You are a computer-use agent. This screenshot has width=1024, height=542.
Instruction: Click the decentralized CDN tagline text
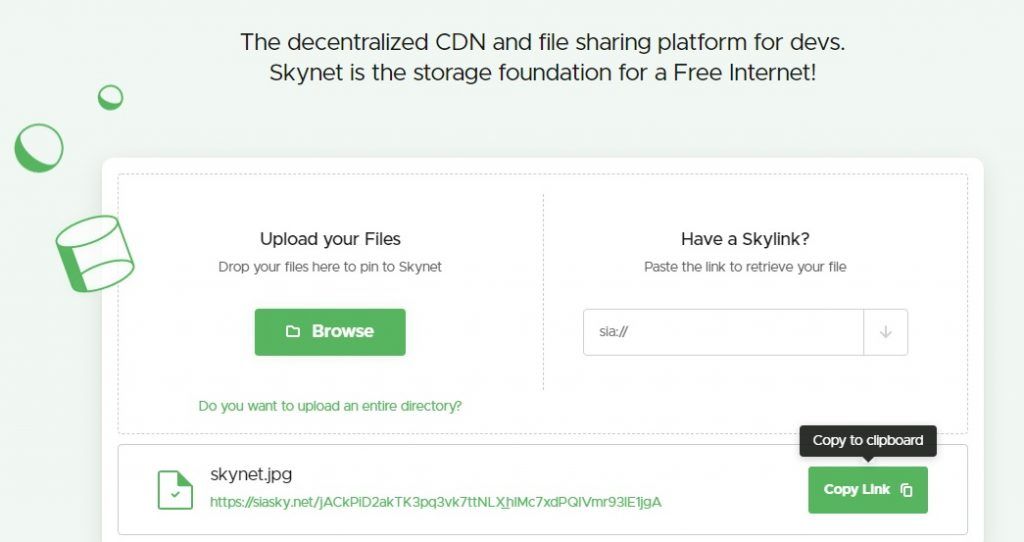click(543, 42)
